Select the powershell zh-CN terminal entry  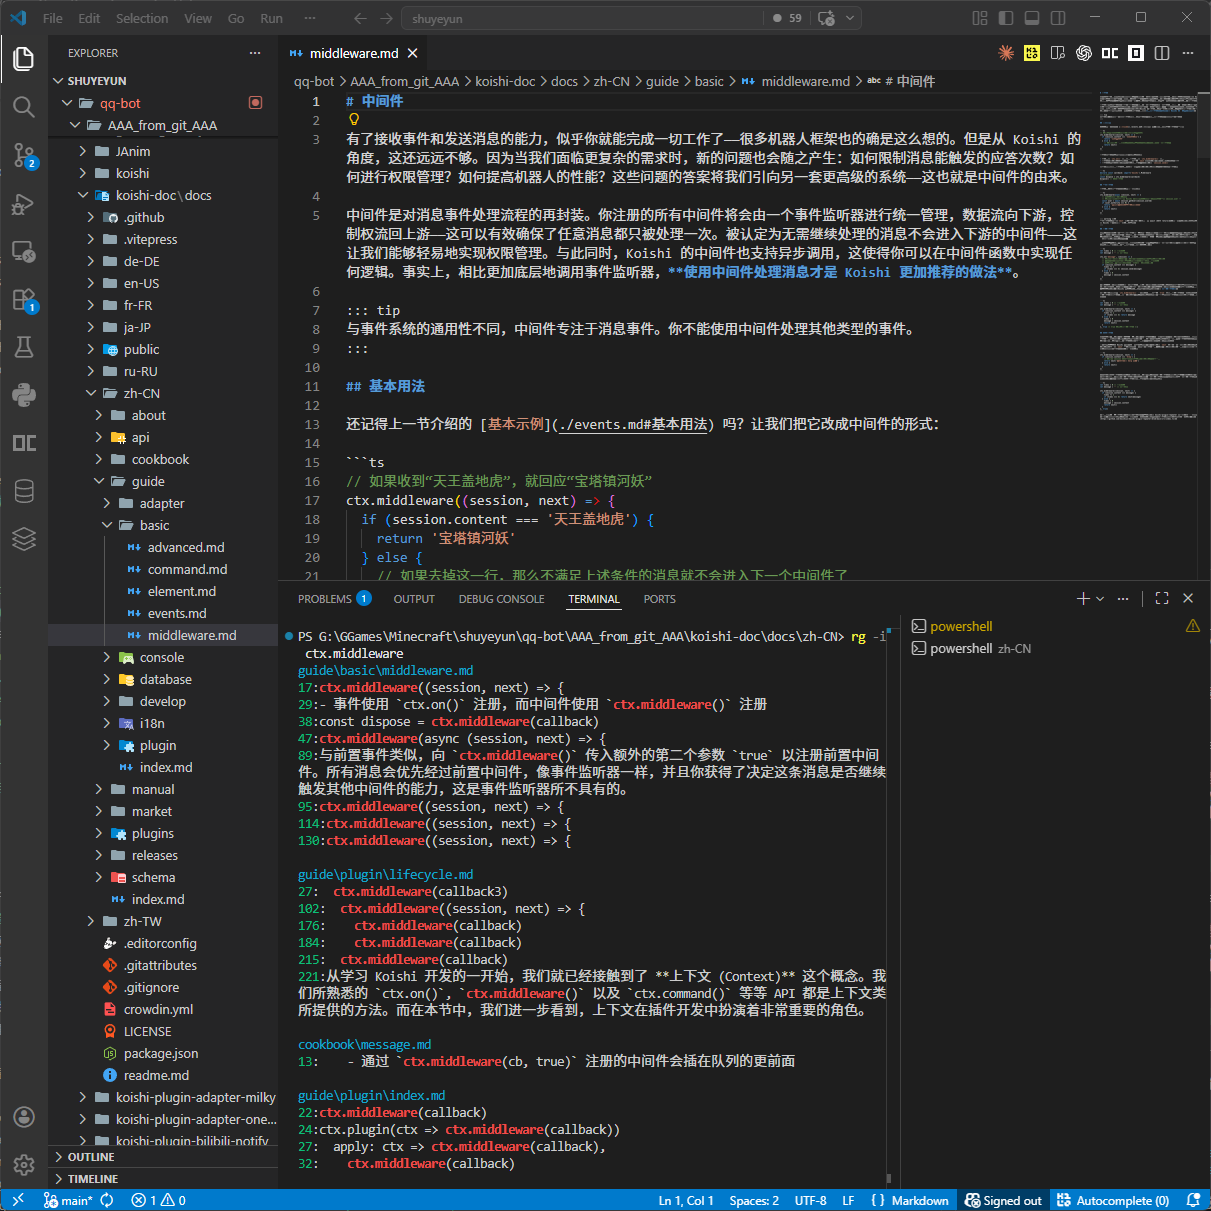(1054, 648)
